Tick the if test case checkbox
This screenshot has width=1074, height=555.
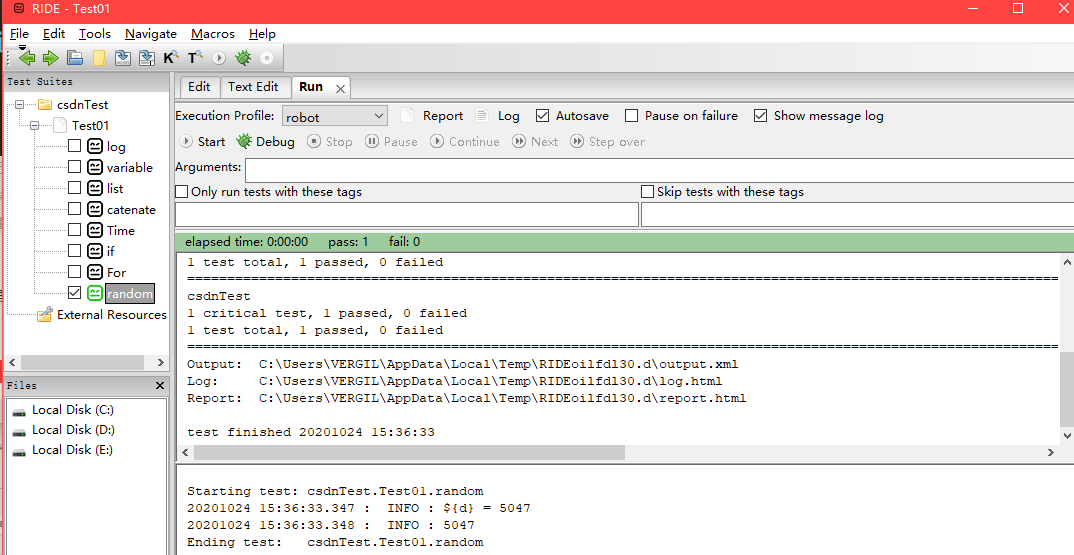click(x=75, y=251)
